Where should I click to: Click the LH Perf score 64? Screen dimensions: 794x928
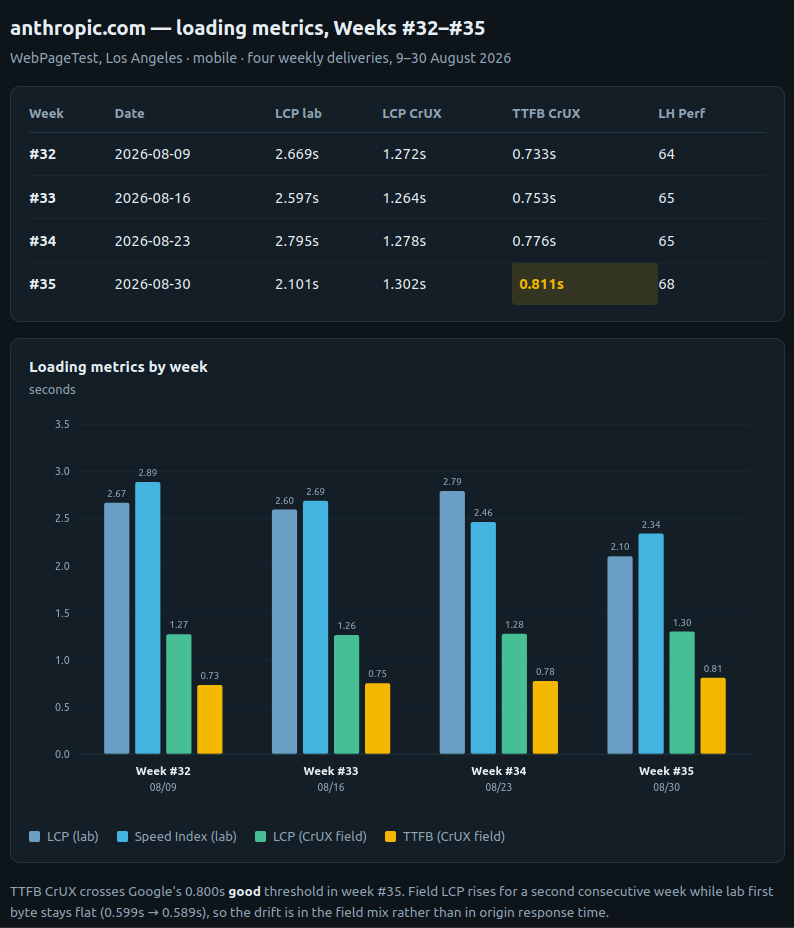667,154
